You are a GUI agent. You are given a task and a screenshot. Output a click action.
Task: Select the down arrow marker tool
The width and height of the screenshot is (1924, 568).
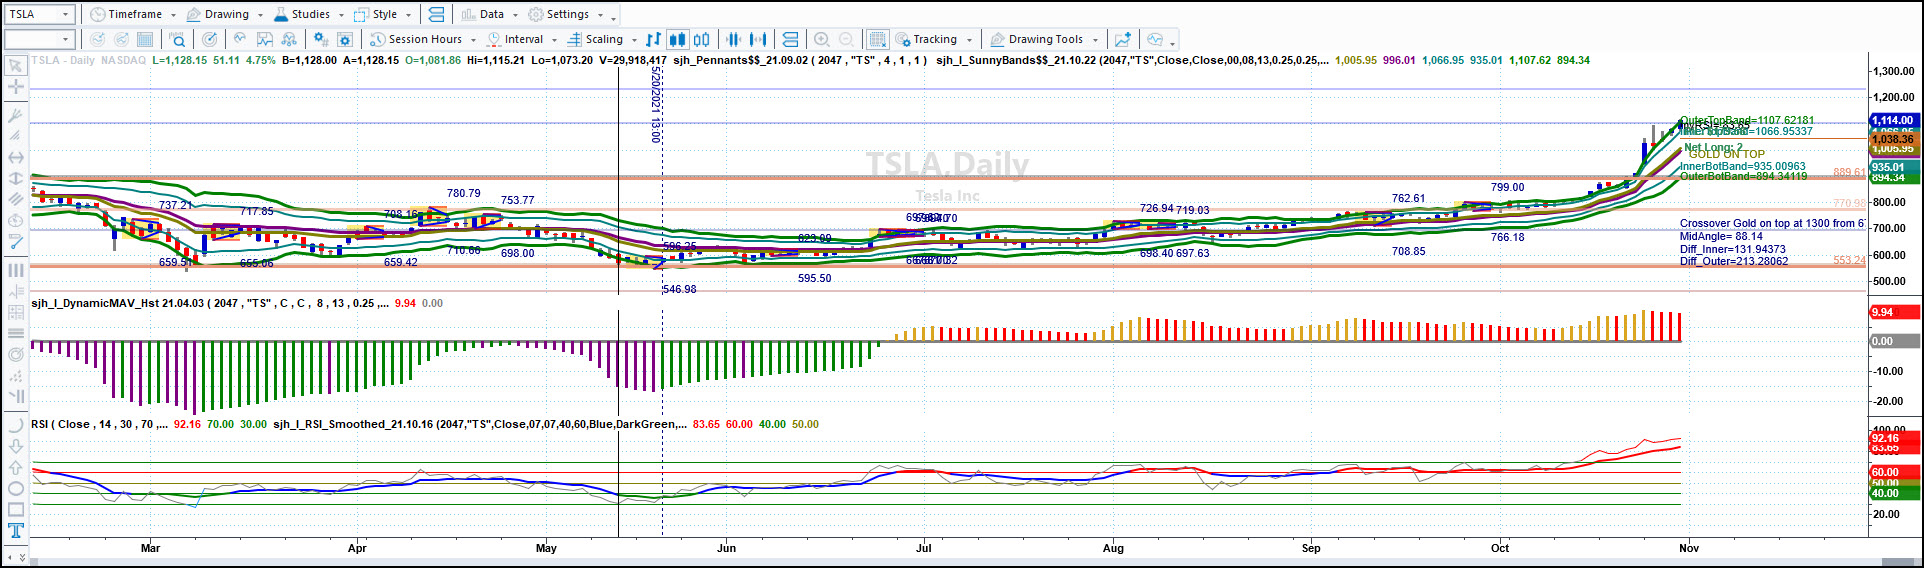pos(15,446)
